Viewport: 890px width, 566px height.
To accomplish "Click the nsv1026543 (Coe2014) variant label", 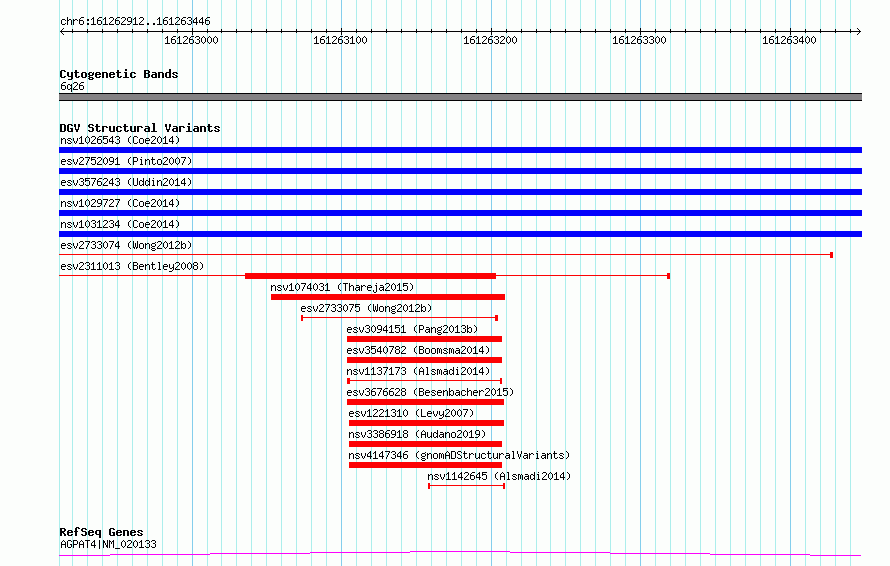I will [x=120, y=140].
